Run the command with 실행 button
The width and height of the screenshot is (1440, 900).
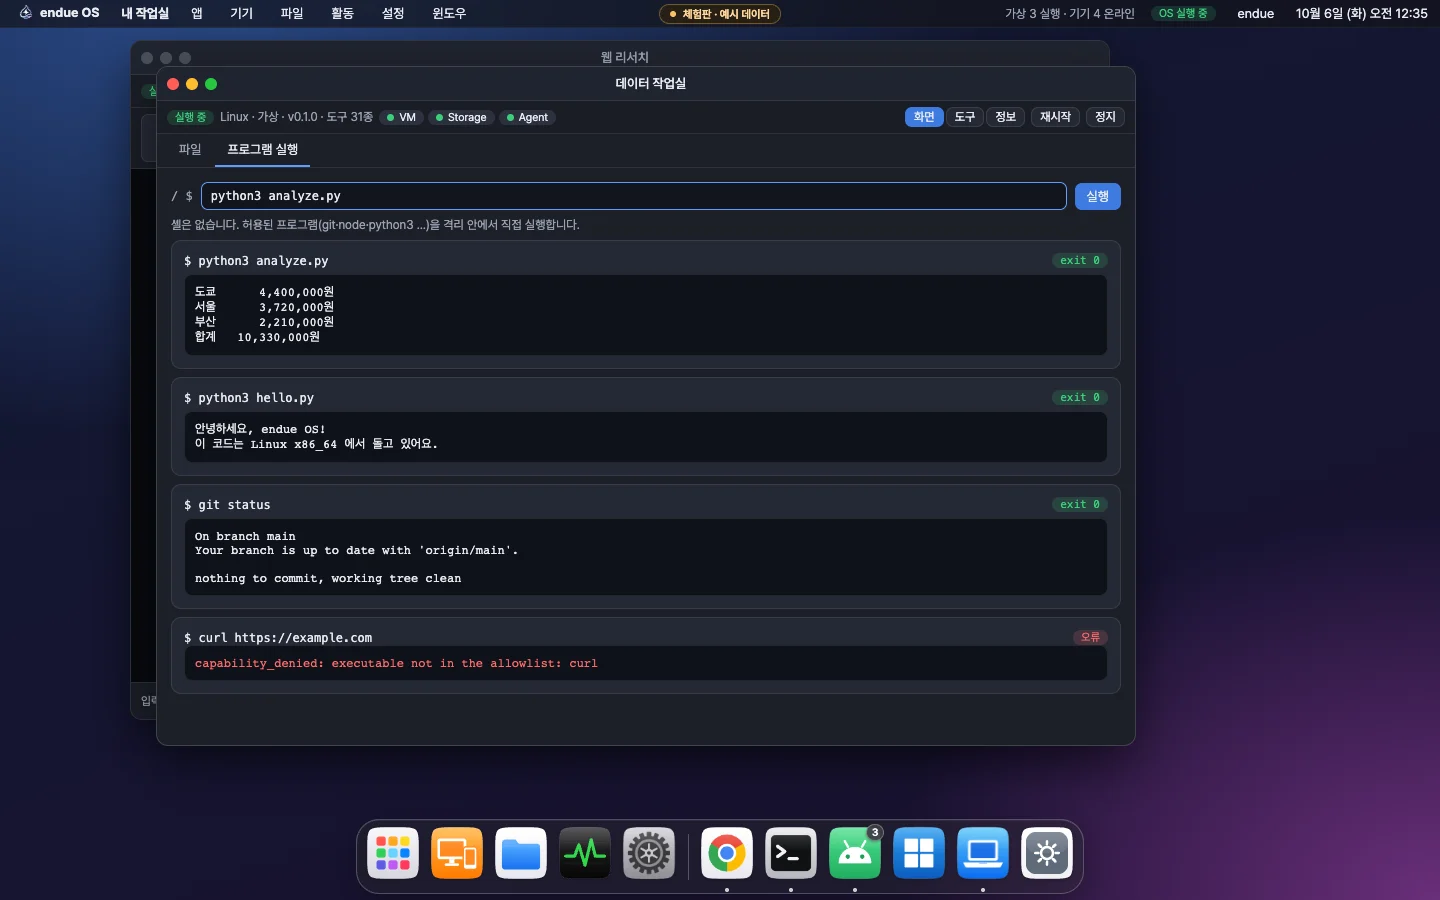1098,196
